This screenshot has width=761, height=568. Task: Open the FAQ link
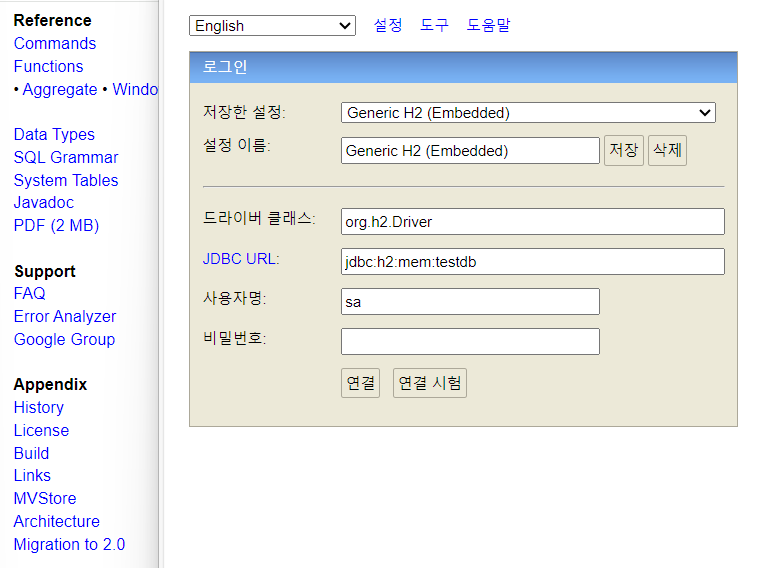click(30, 294)
